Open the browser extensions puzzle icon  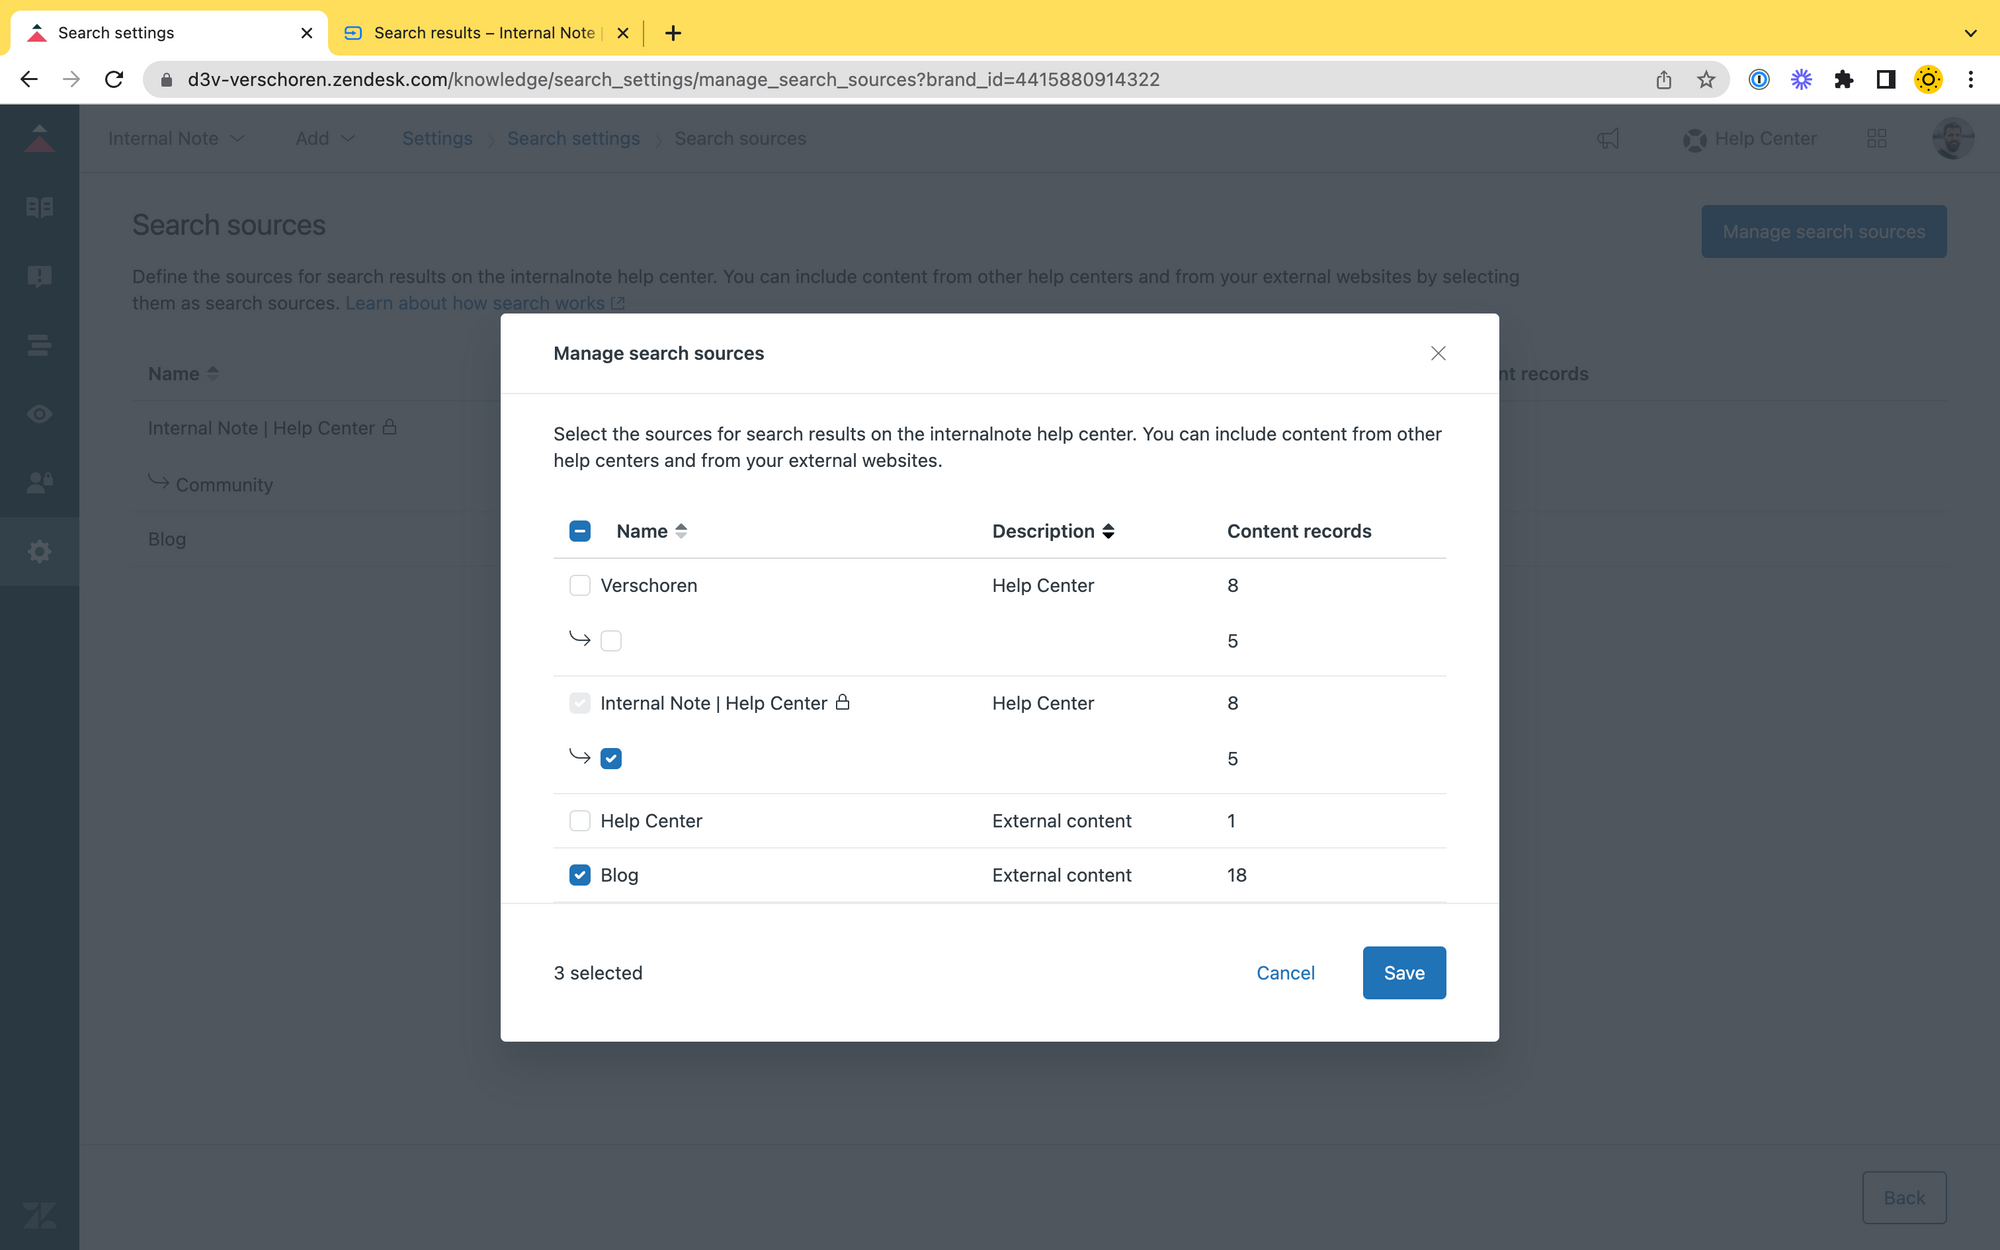tap(1843, 79)
